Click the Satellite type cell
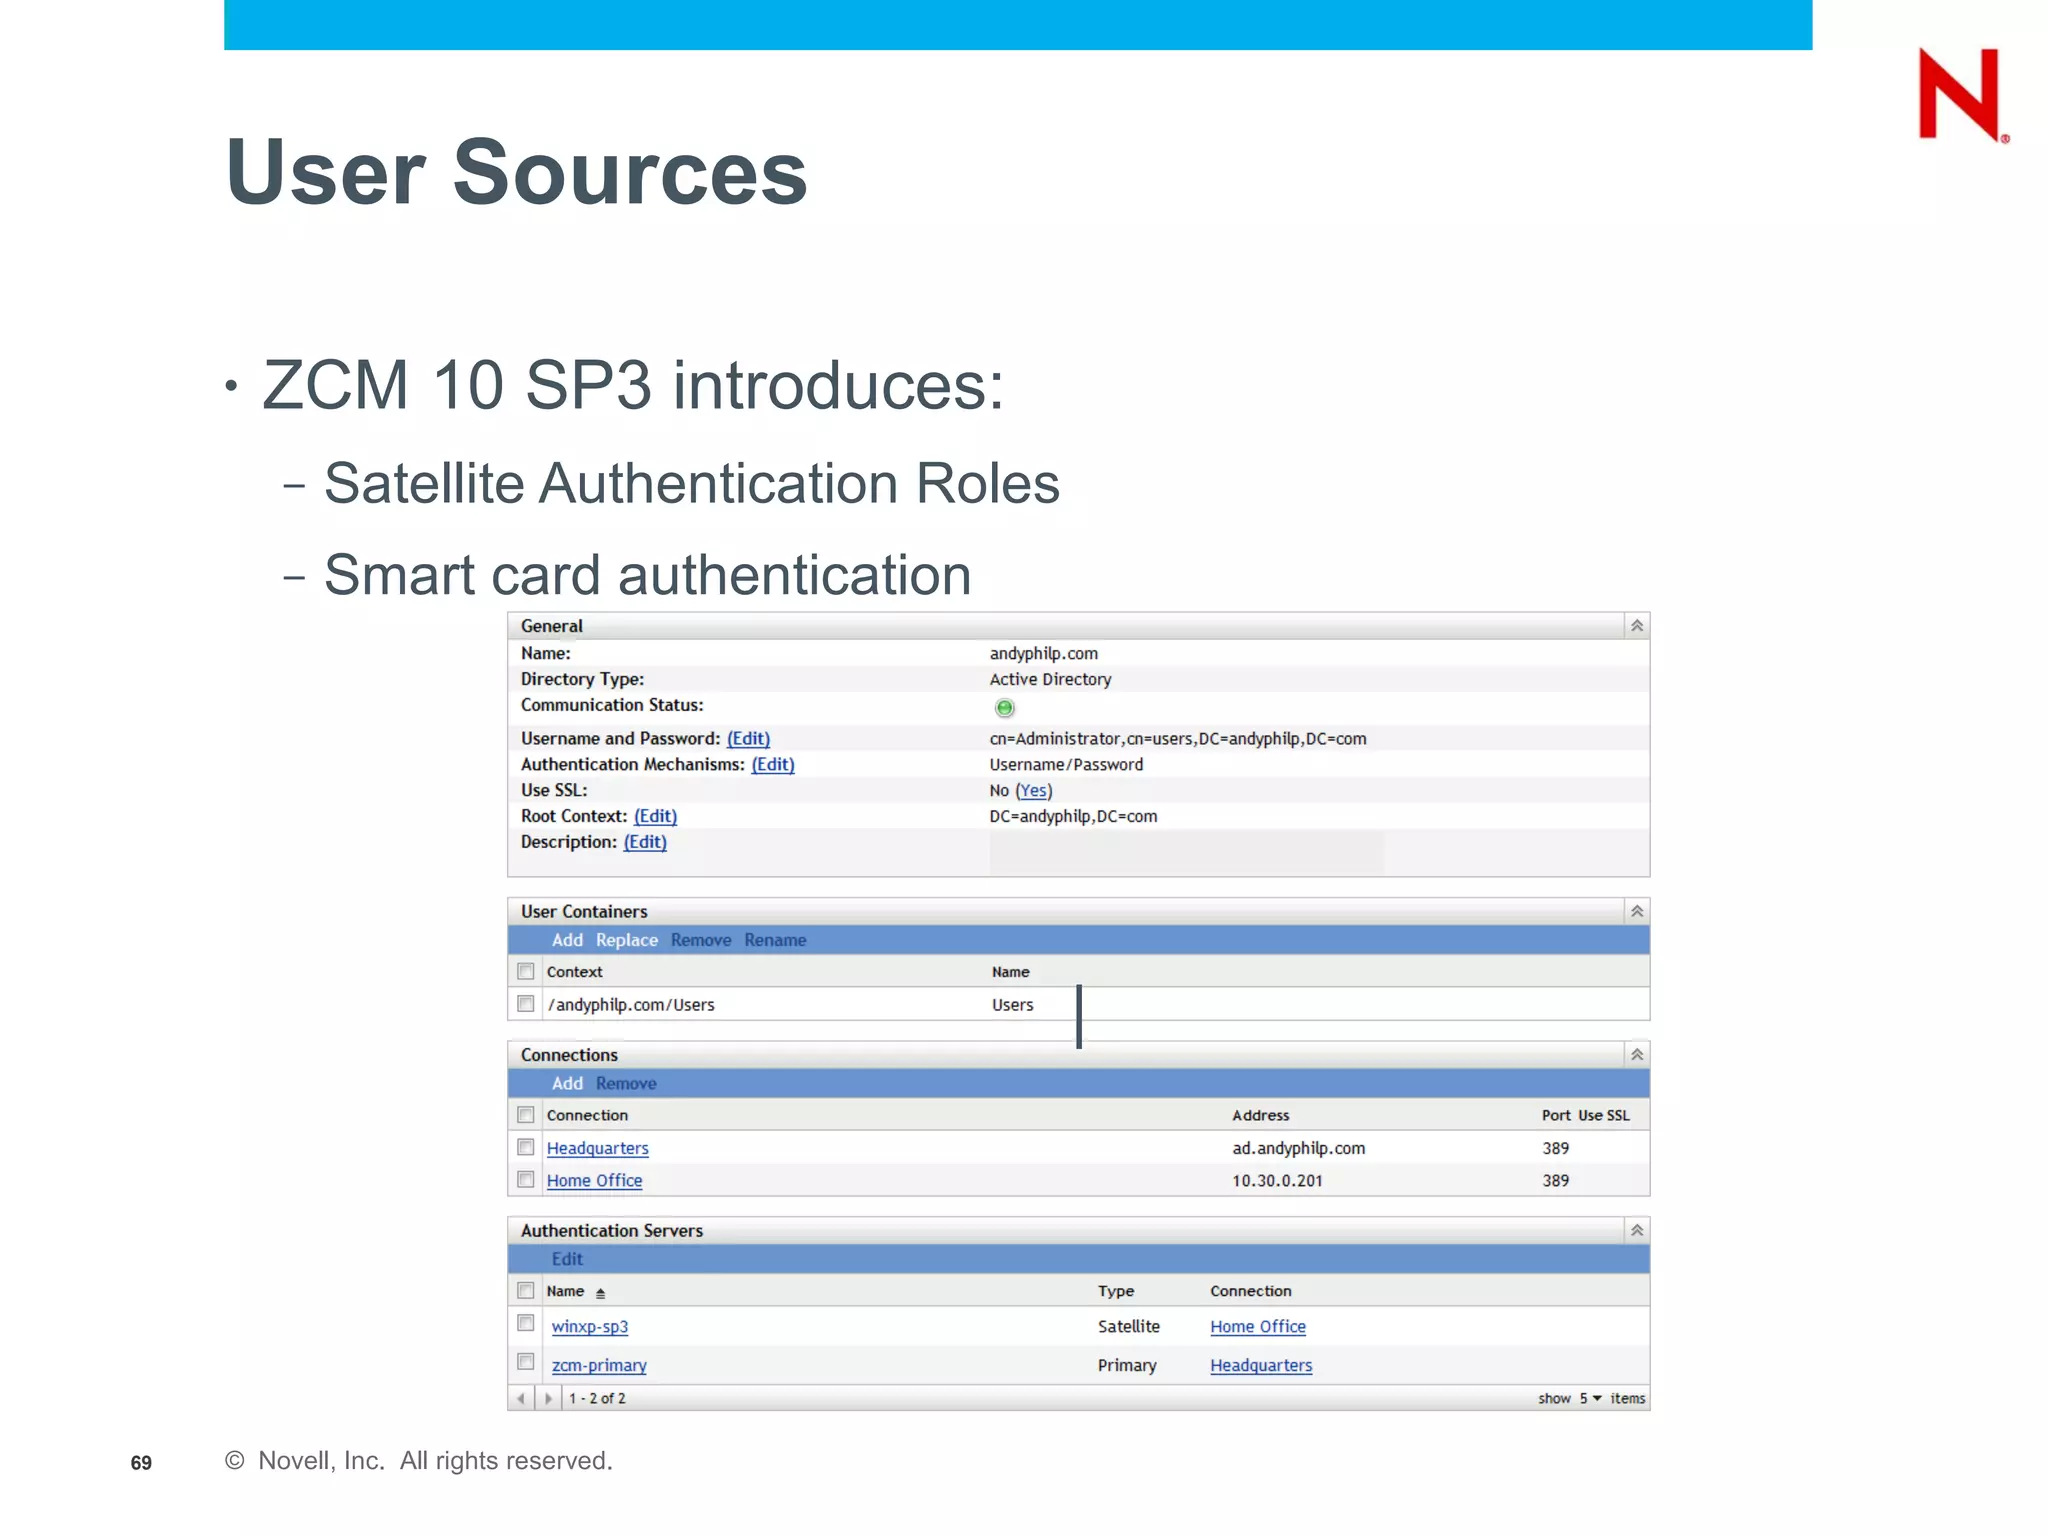This screenshot has height=1536, width=2048. [1129, 1326]
